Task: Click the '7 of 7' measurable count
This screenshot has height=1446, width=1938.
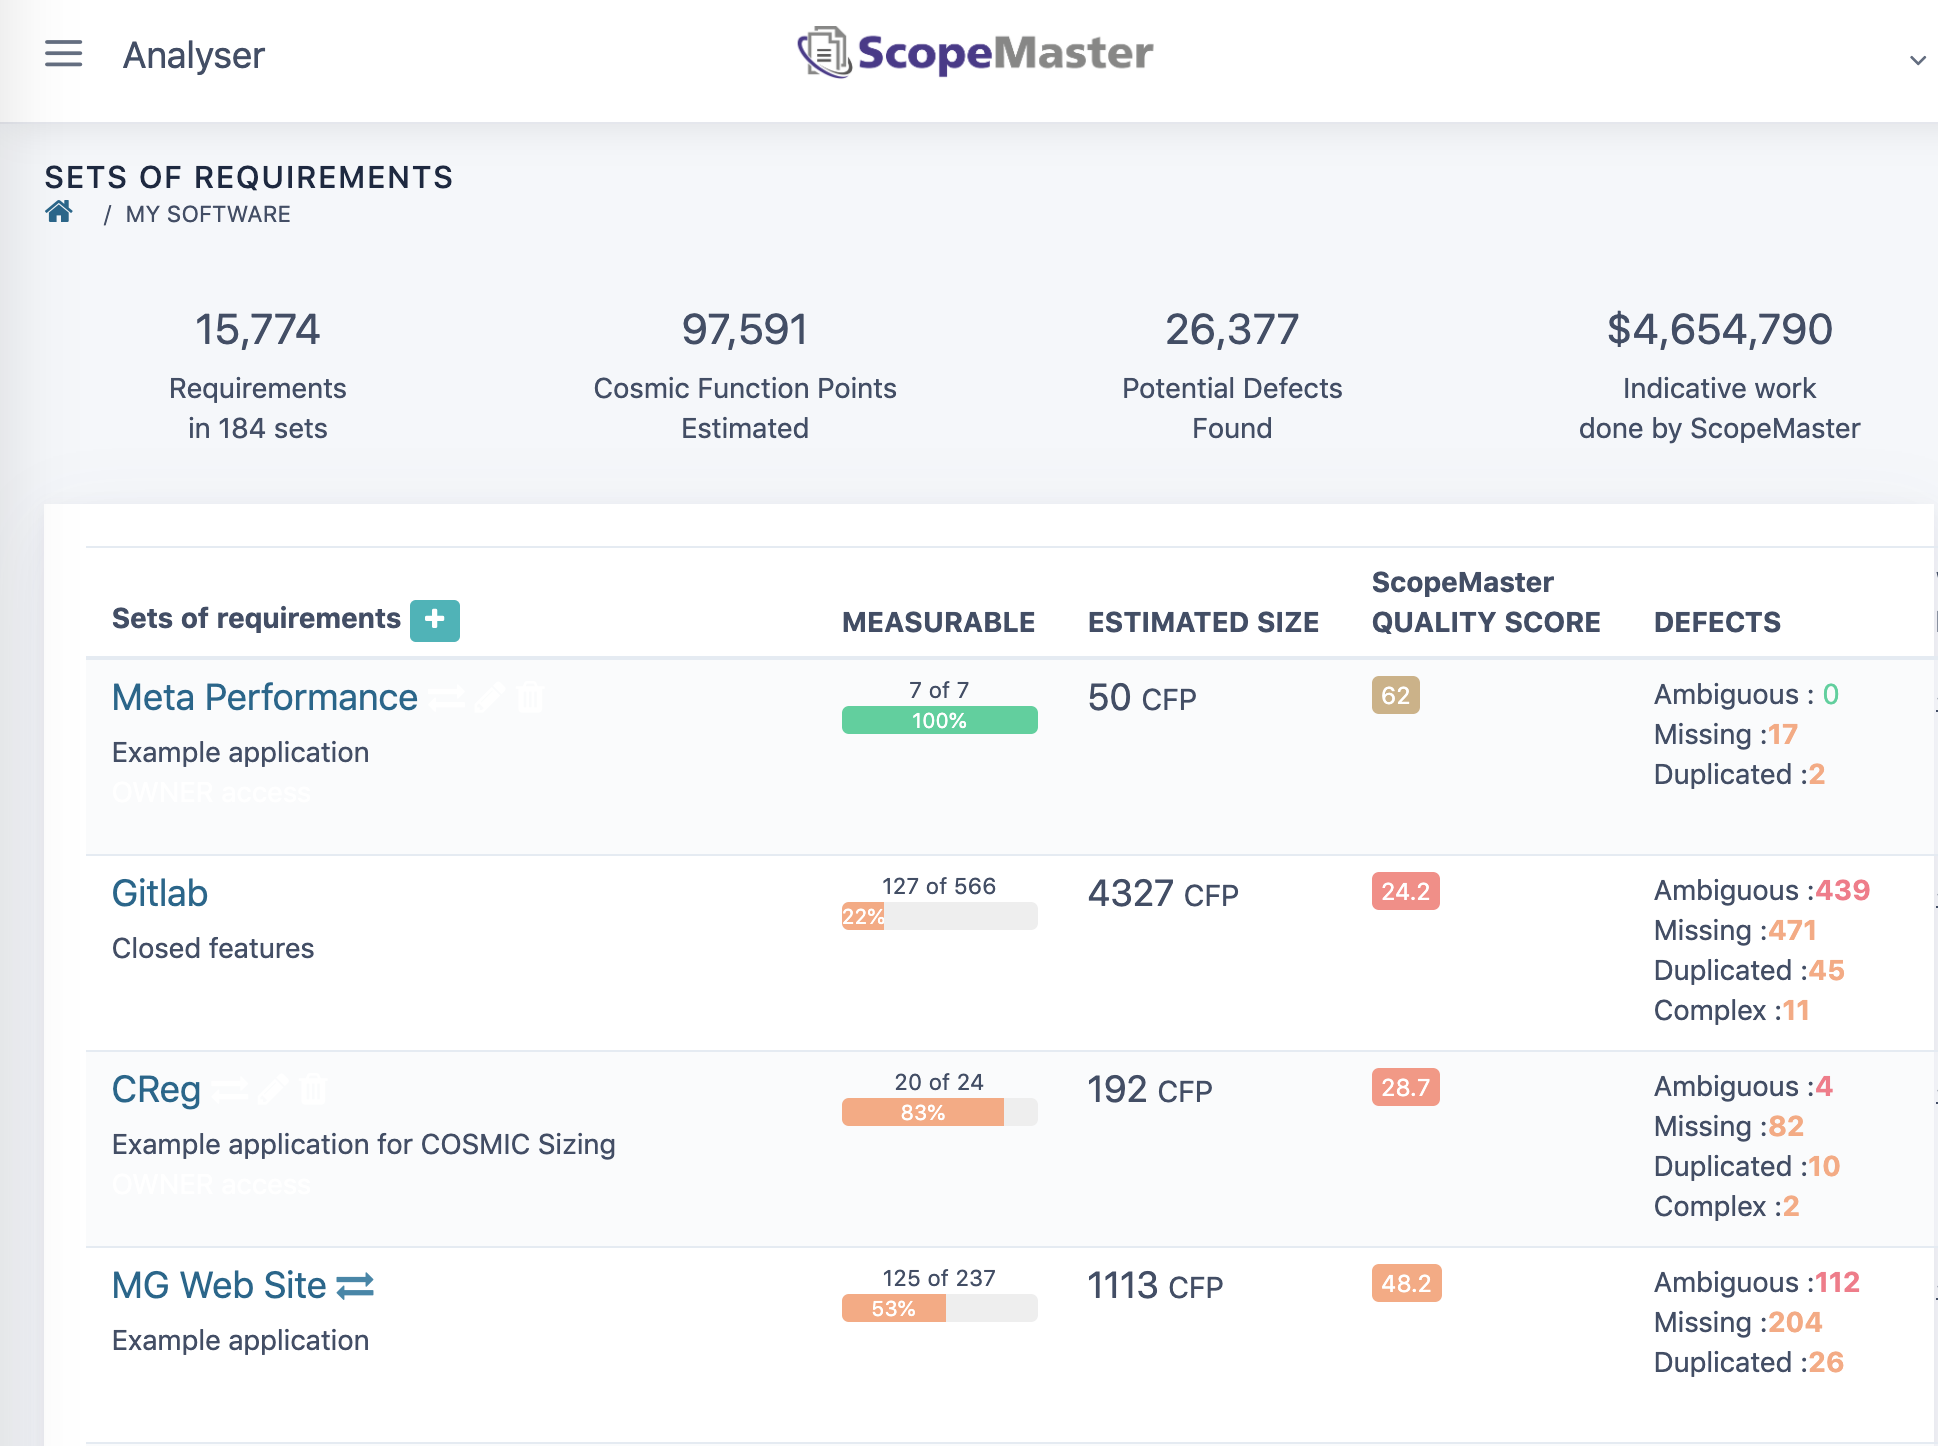Action: click(939, 690)
